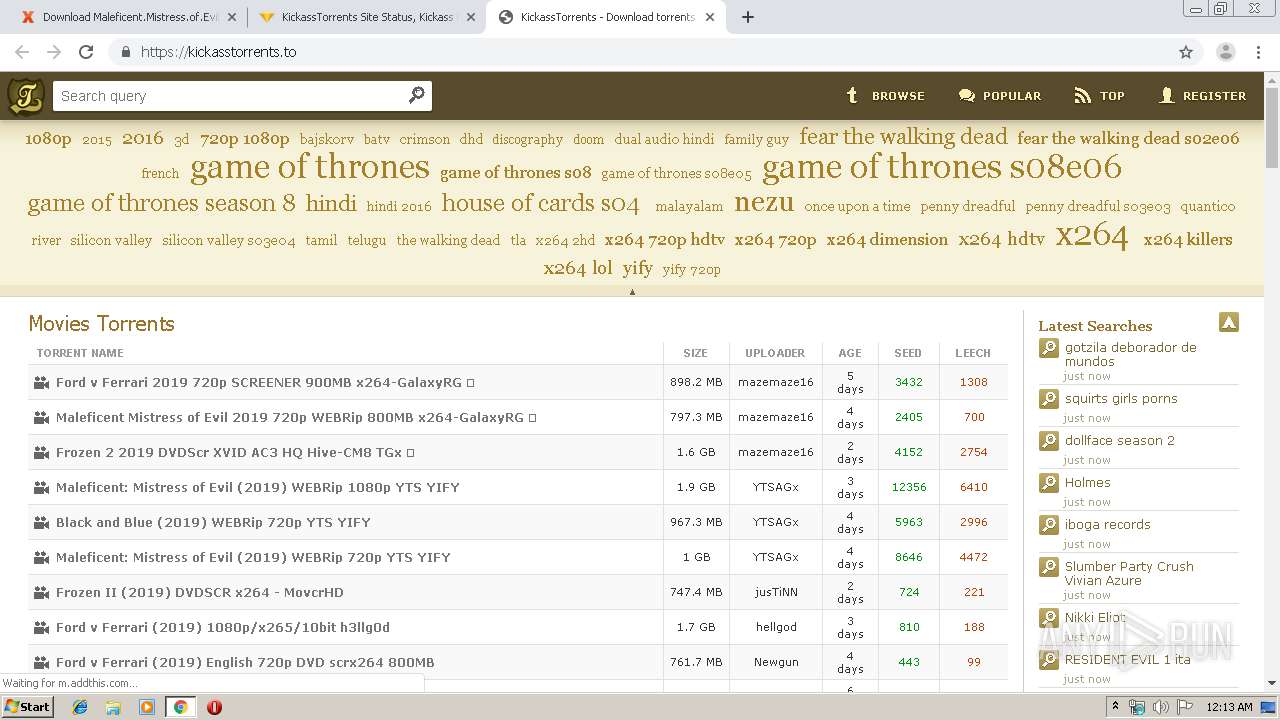Click the address bar URL
The image size is (1280, 720).
coord(219,52)
